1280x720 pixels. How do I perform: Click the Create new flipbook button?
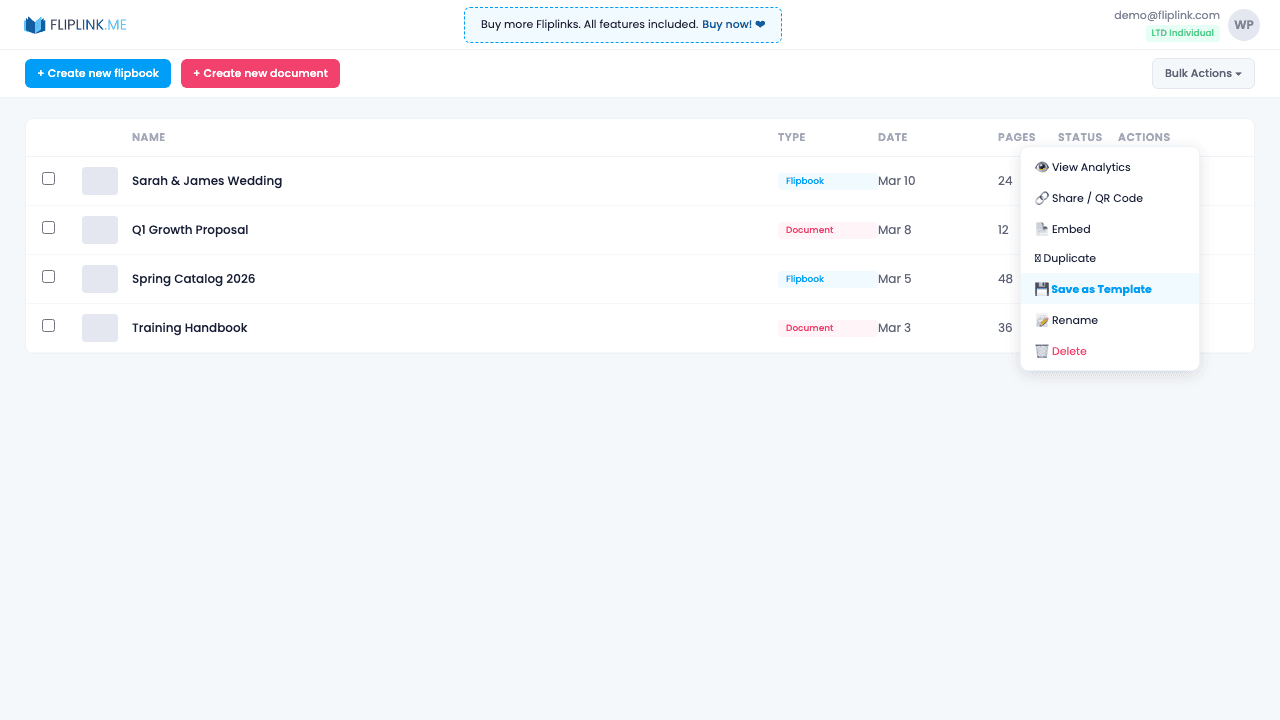(97, 73)
